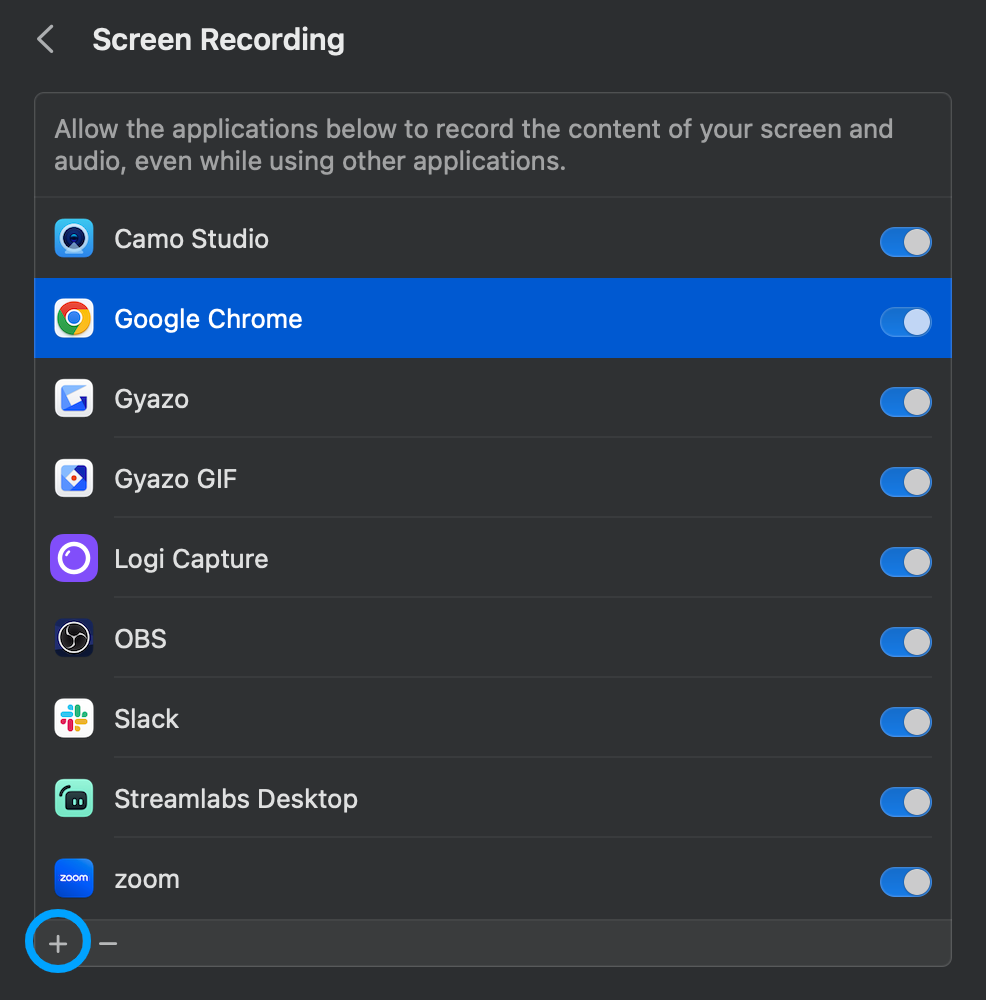Disable screen recording for Camo Studio
Image resolution: width=986 pixels, height=1000 pixels.
point(905,242)
